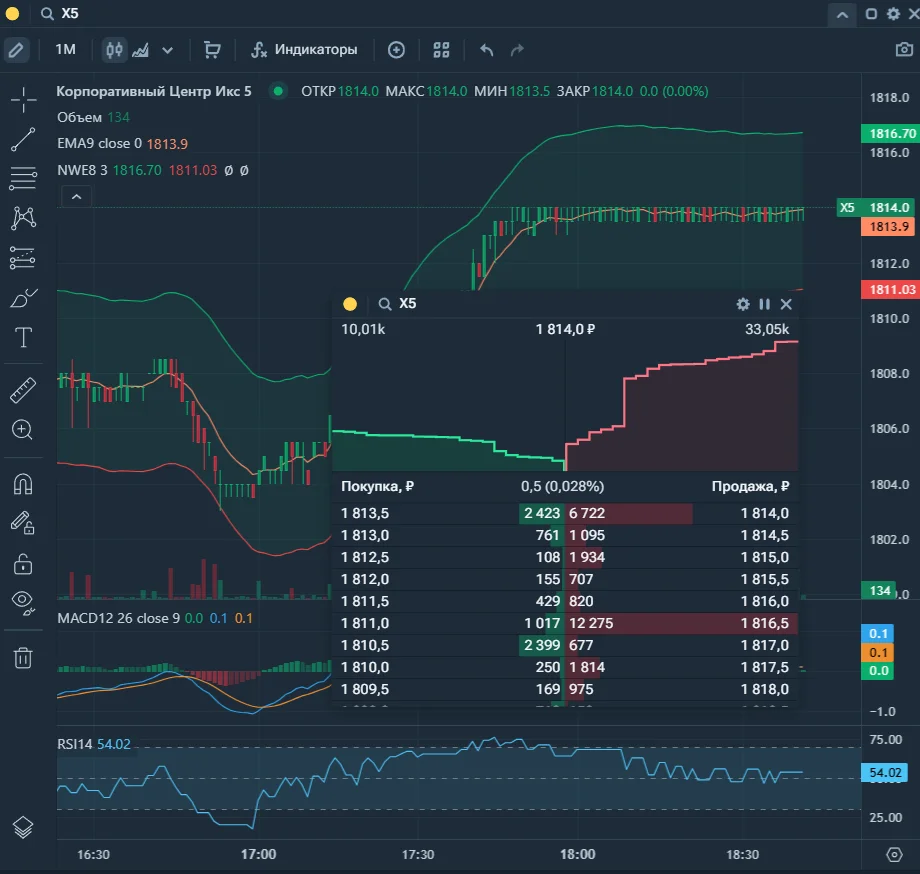Open the main window X5 ticker search
This screenshot has height=874, width=920.
click(x=60, y=13)
